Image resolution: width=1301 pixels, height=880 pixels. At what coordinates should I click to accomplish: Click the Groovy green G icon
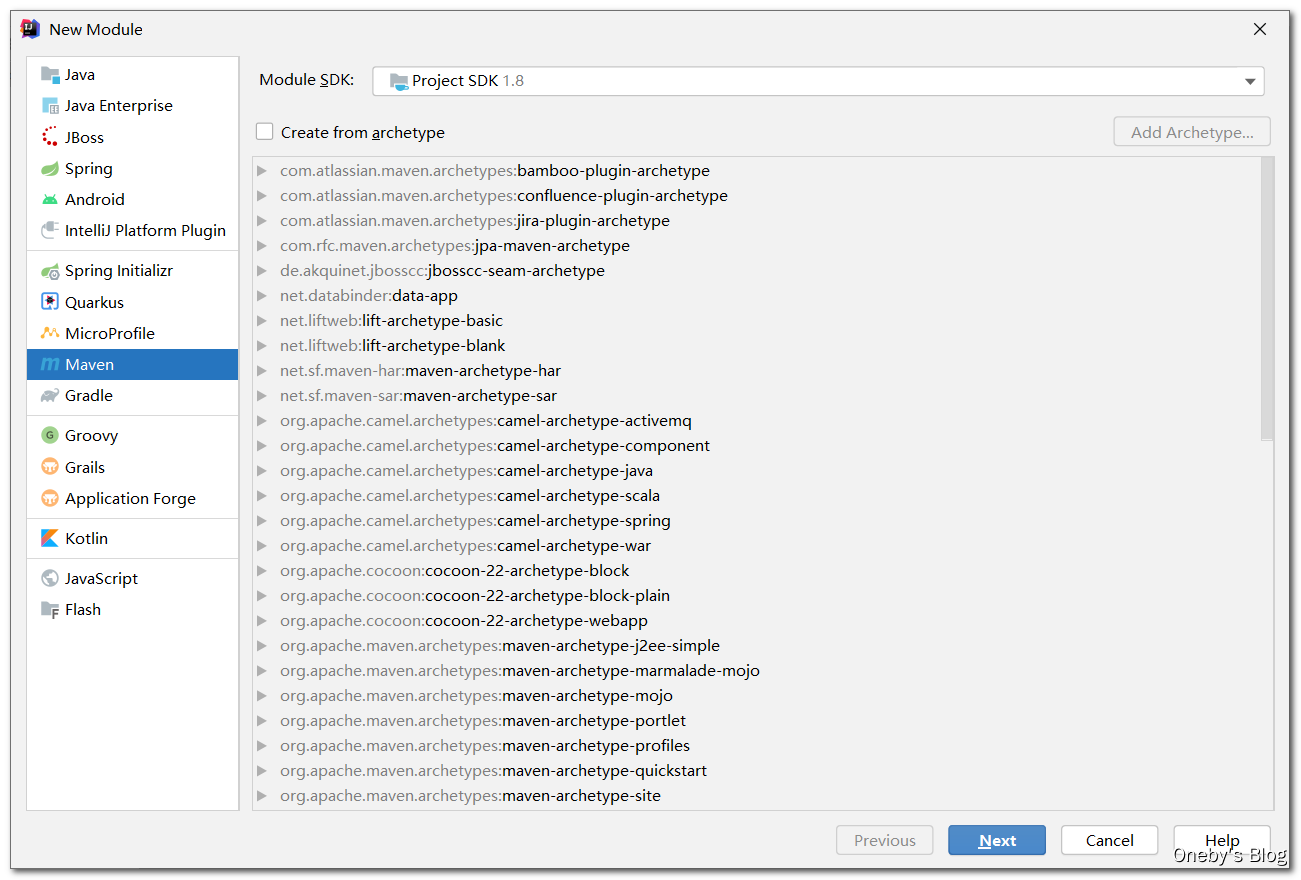(50, 435)
